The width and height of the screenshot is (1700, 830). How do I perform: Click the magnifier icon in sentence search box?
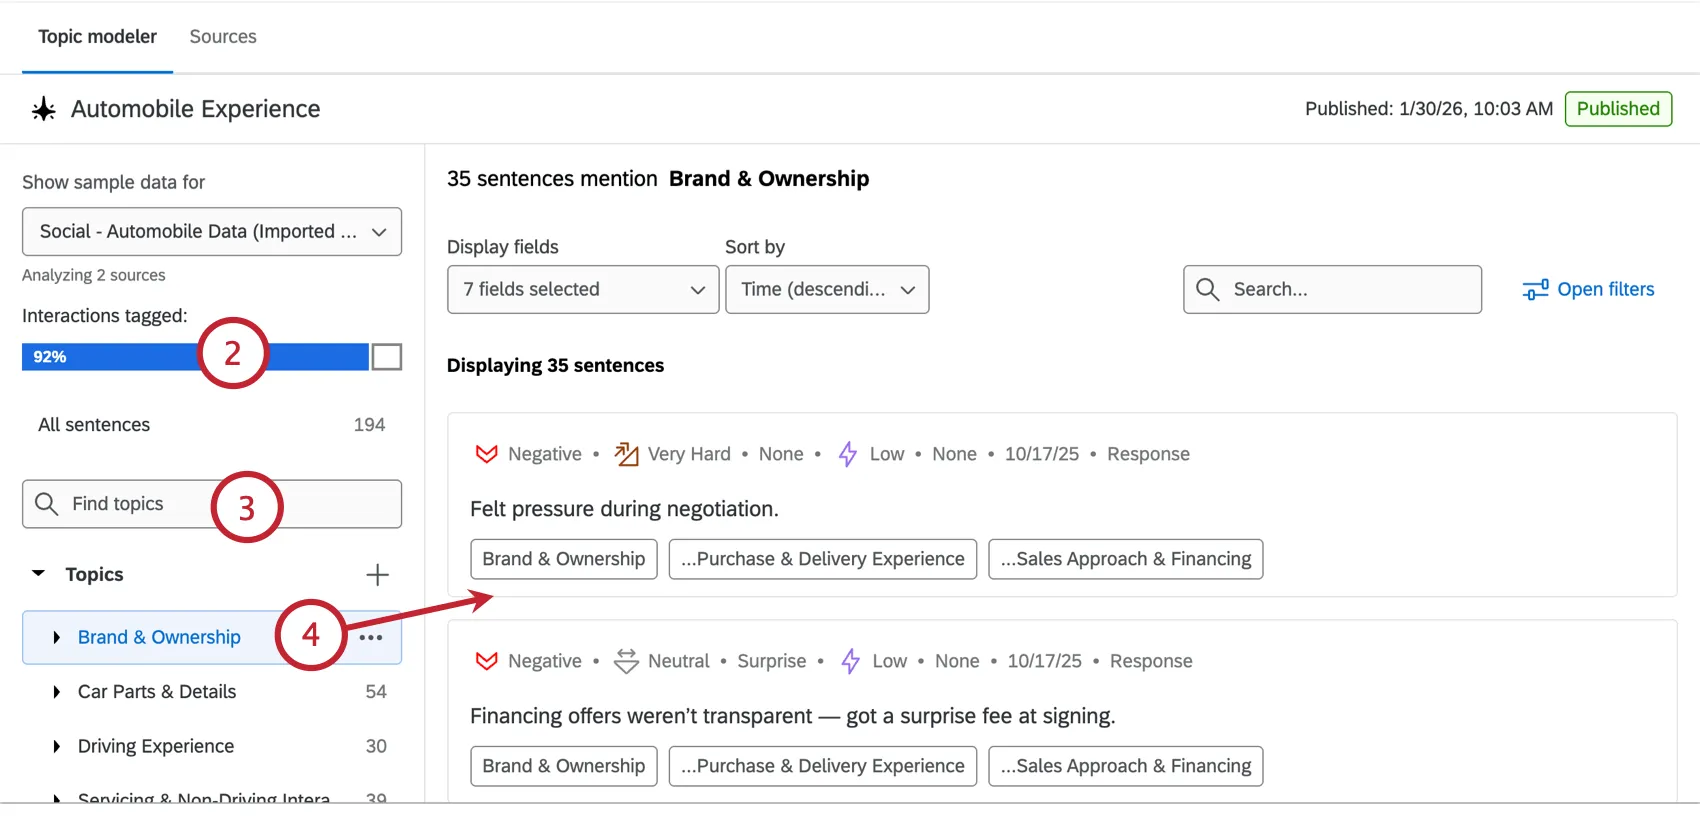point(1208,290)
